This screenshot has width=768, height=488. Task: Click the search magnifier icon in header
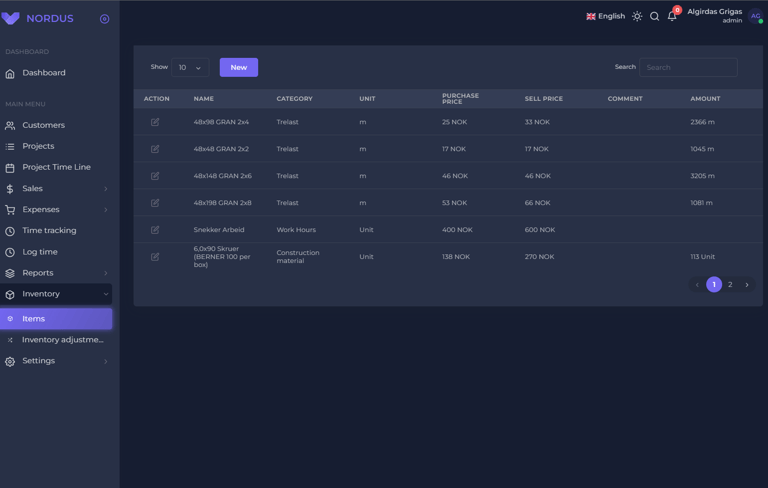pyautogui.click(x=654, y=17)
